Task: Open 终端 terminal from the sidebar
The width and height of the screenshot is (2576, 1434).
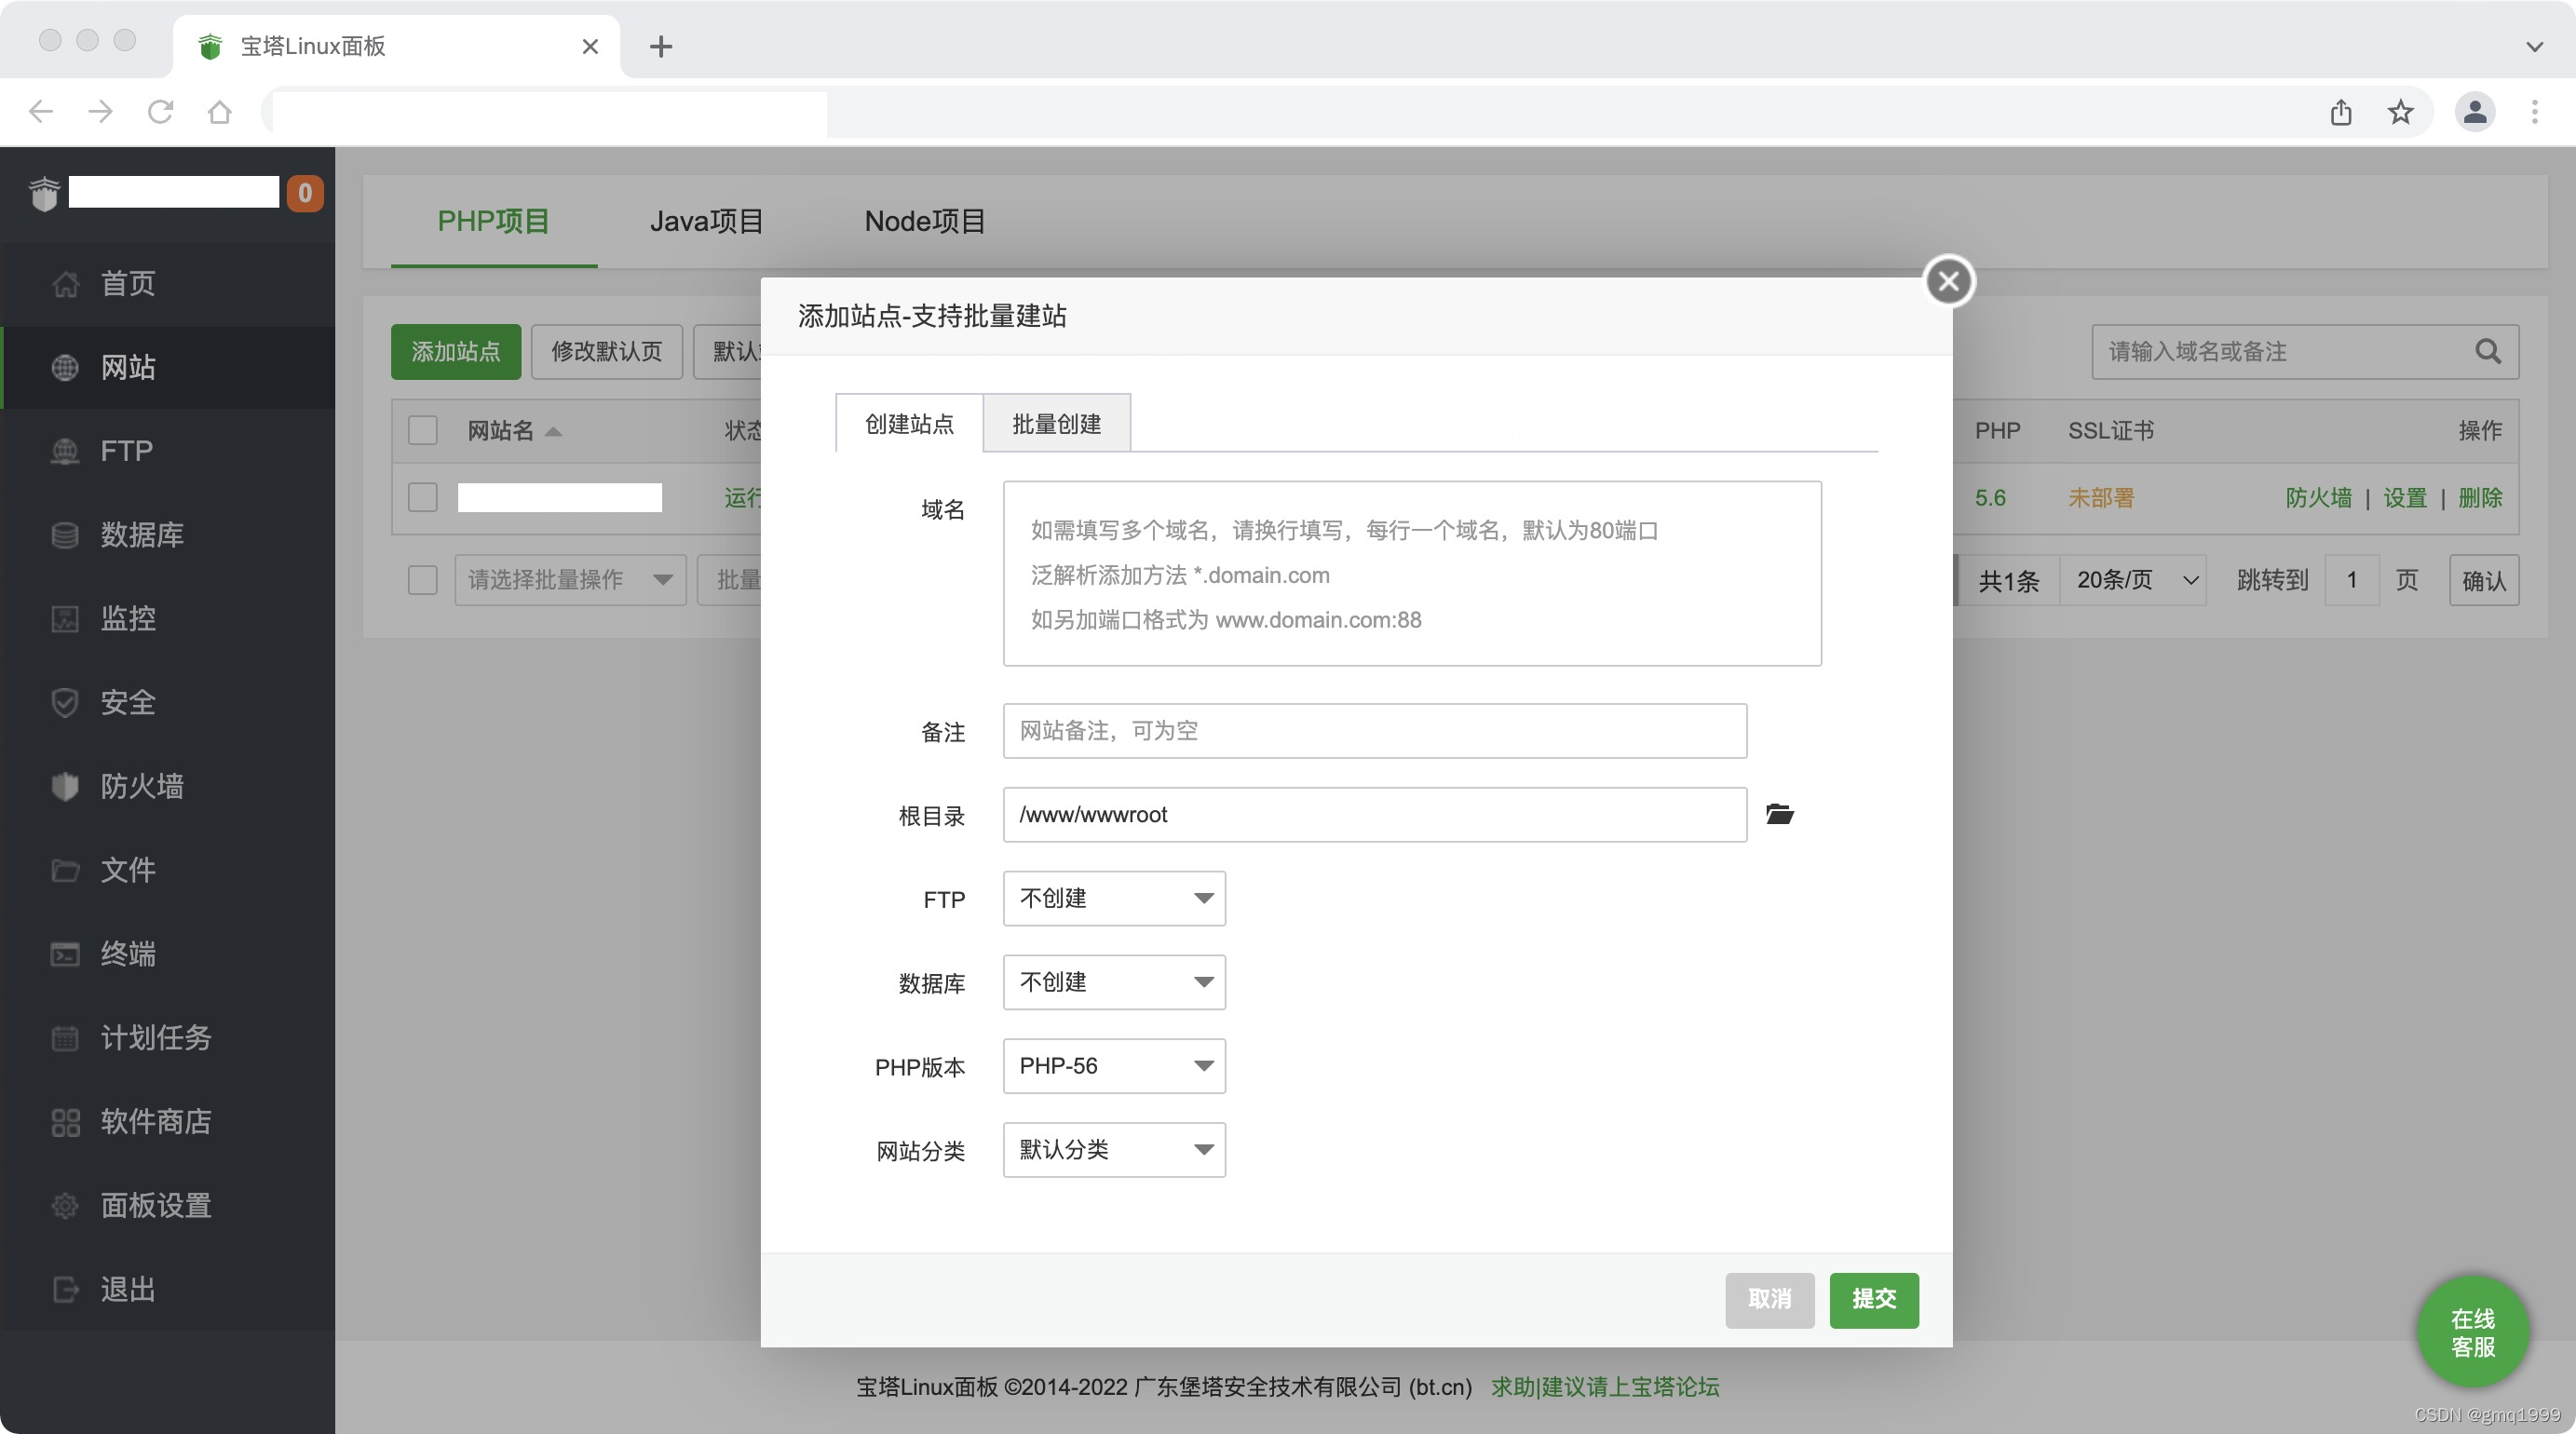Action: click(x=127, y=953)
